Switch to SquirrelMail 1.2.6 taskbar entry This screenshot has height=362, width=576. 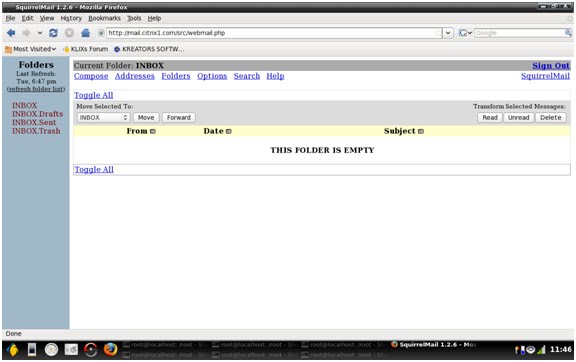point(434,345)
